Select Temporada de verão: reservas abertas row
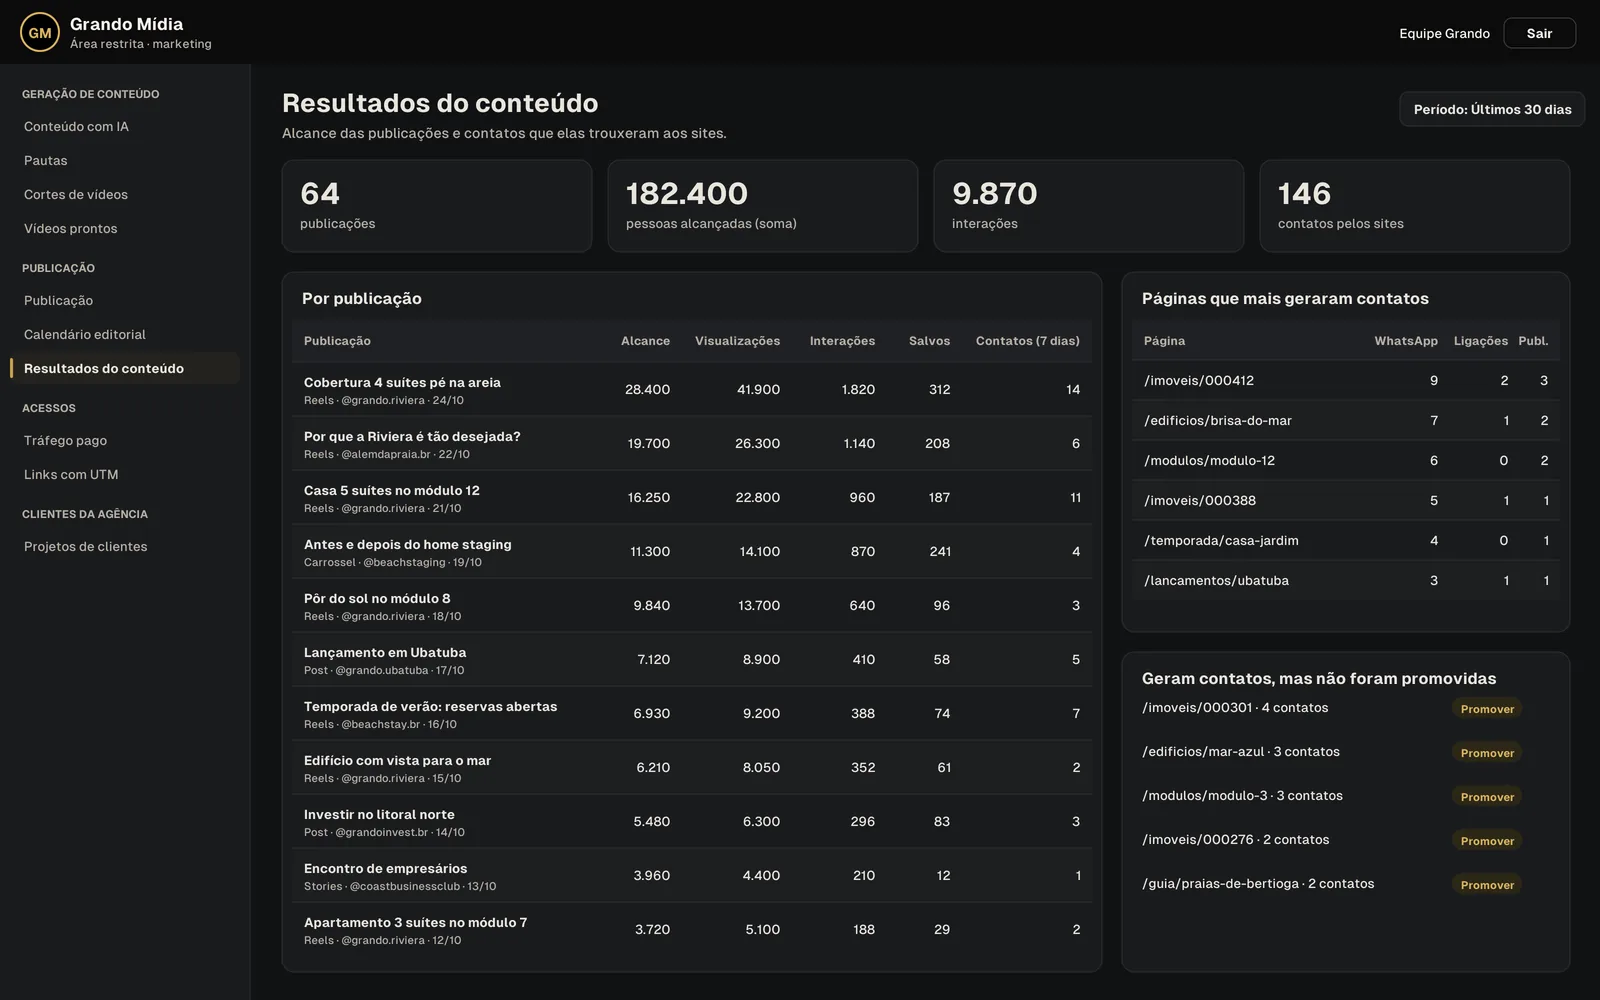Screen dimensions: 1600x1000 tap(692, 713)
